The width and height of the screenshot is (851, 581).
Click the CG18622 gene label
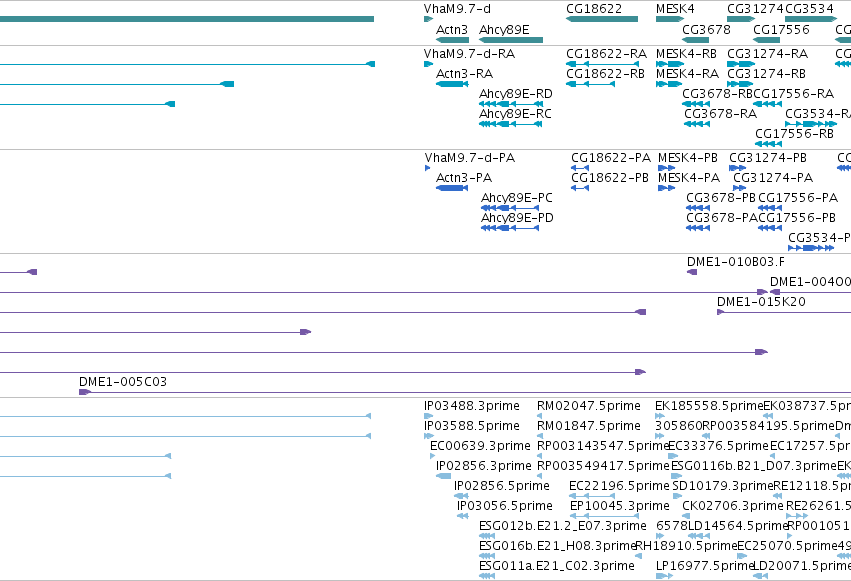(x=594, y=9)
